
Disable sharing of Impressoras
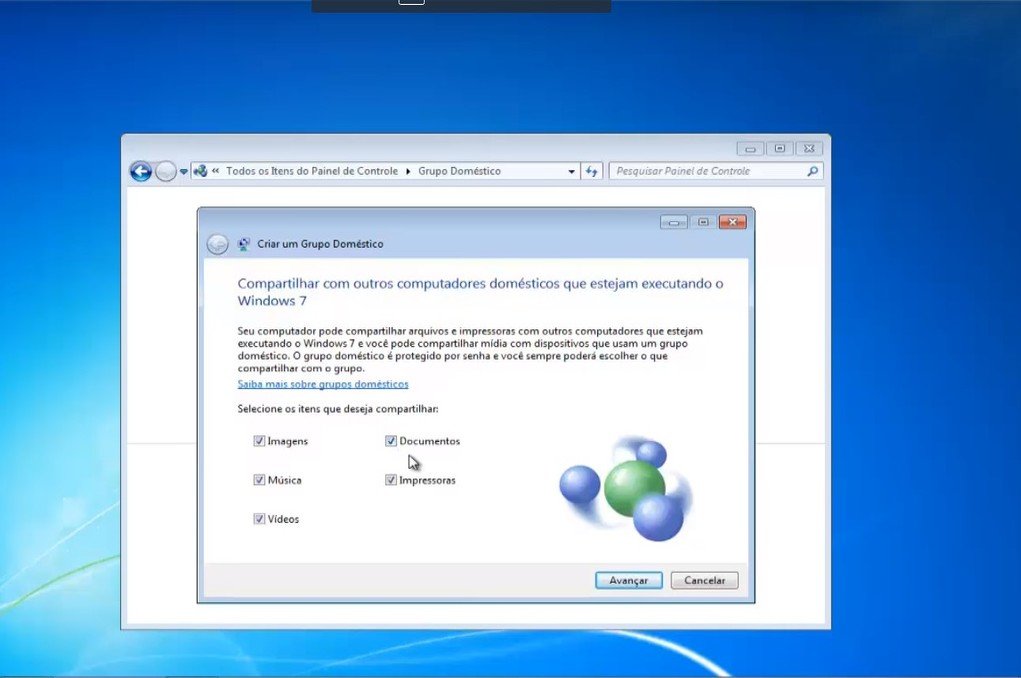tap(391, 480)
